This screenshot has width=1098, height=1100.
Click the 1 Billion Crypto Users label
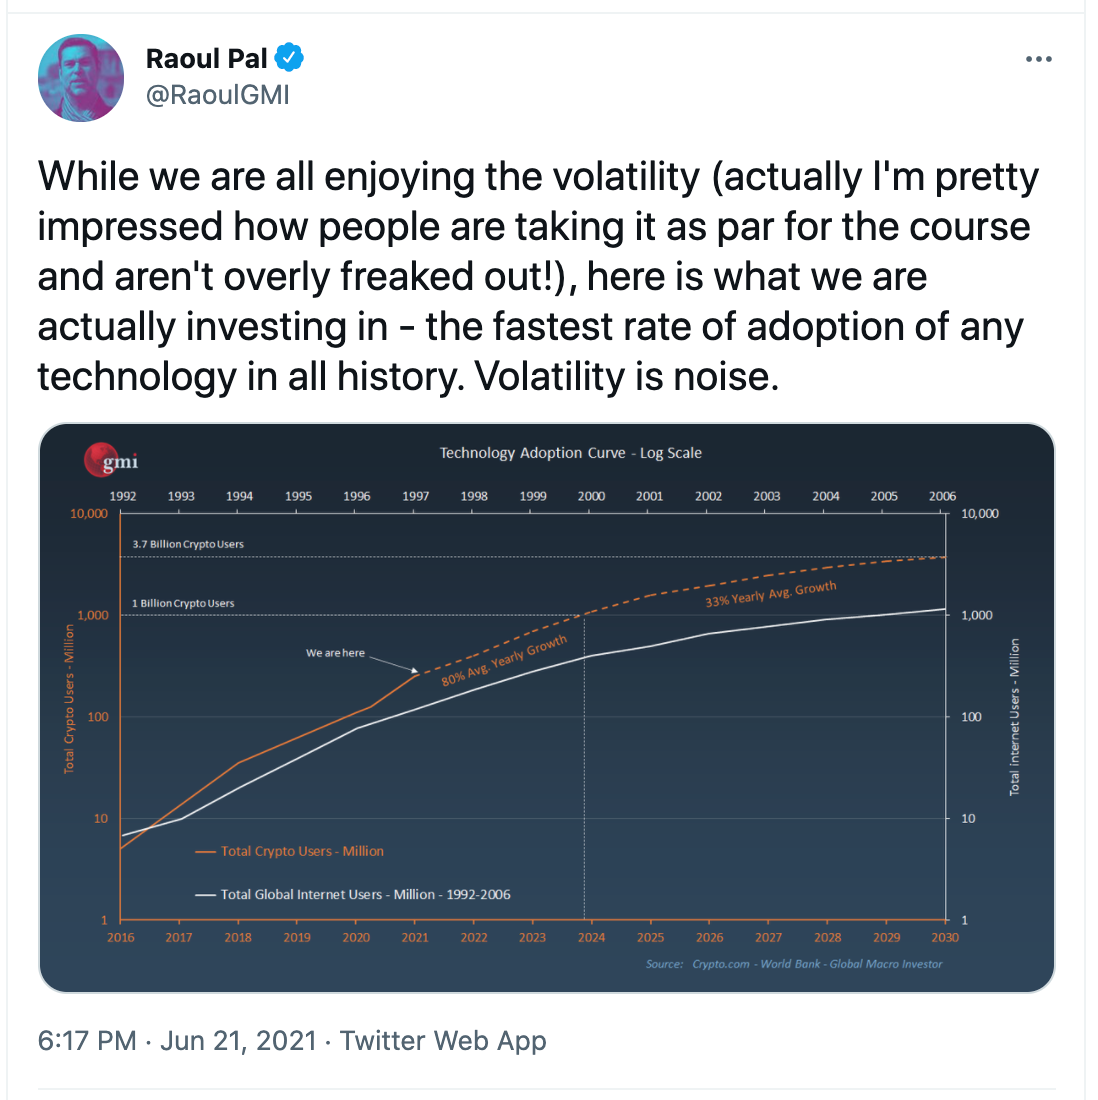coord(183,603)
